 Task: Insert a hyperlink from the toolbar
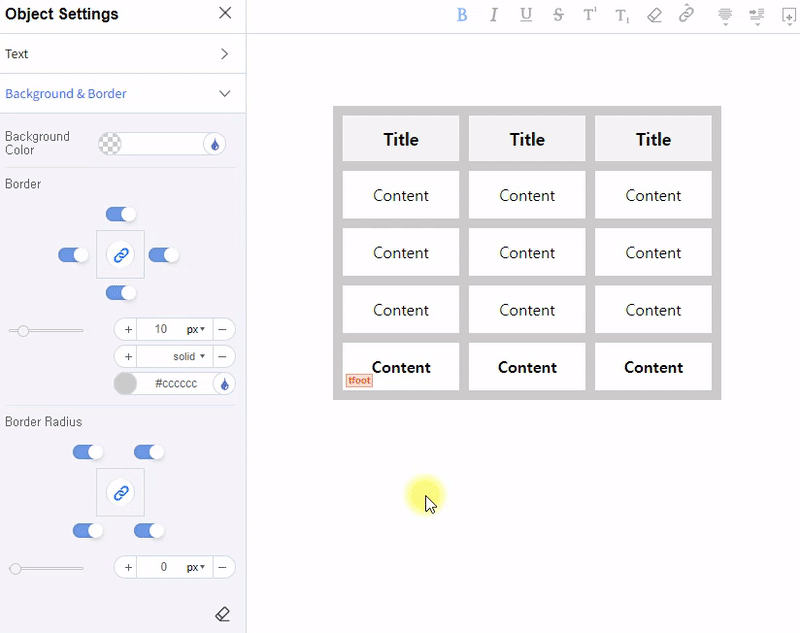[686, 15]
